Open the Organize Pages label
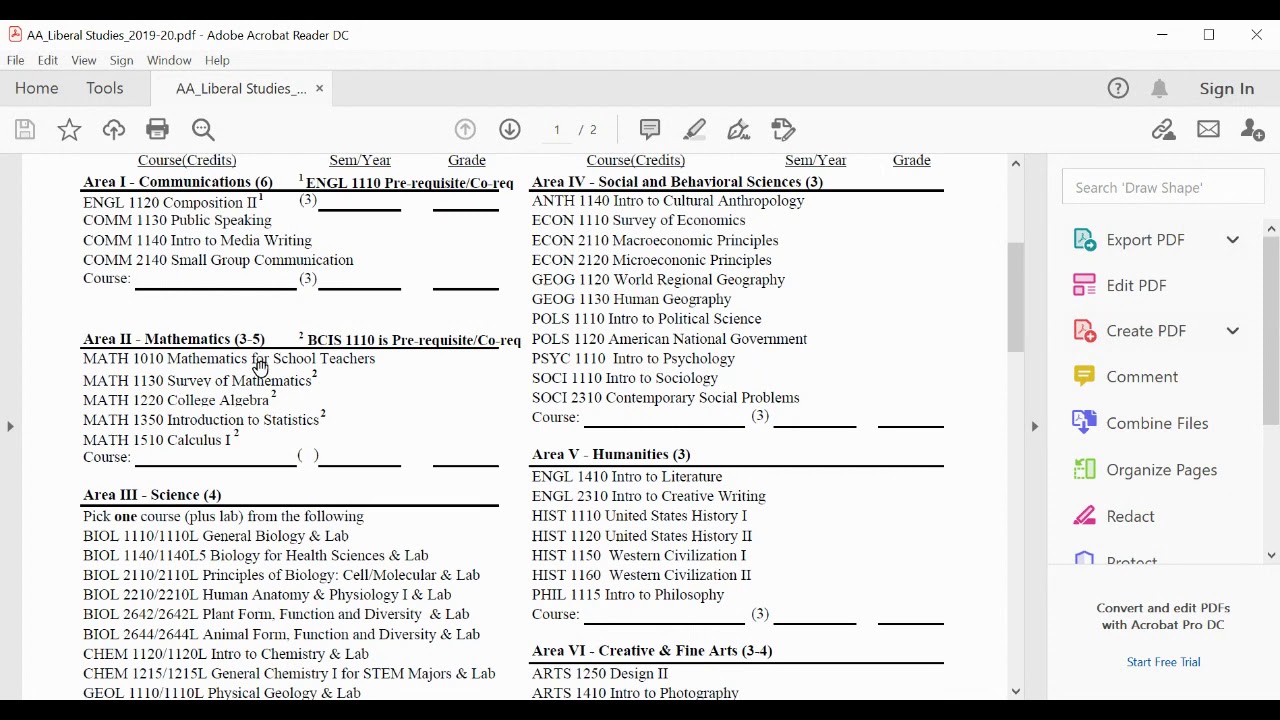Image resolution: width=1280 pixels, height=720 pixels. pos(1161,470)
